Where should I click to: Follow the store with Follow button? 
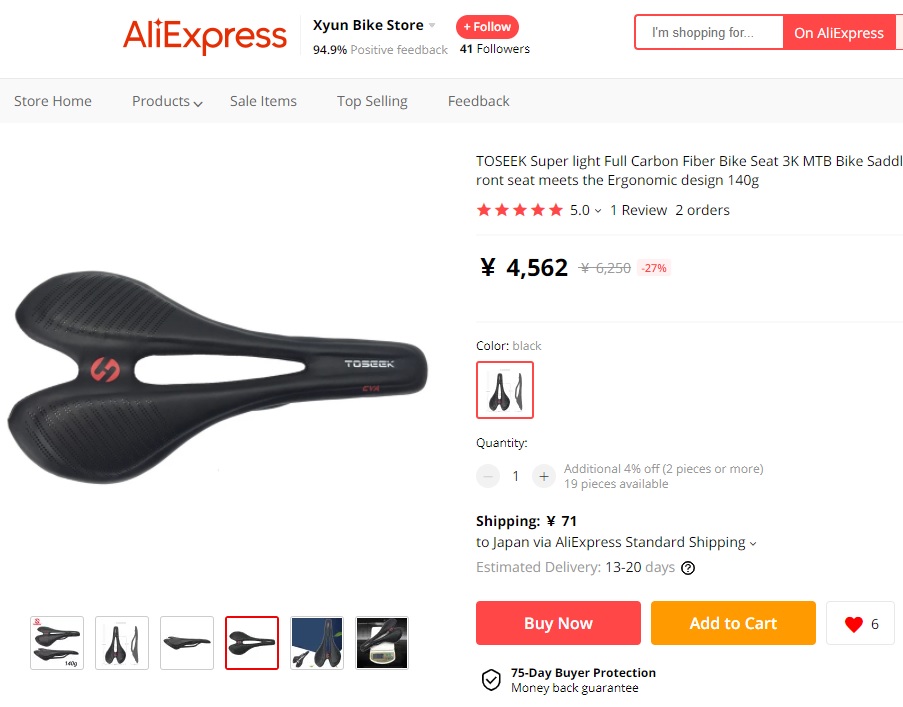pyautogui.click(x=487, y=26)
